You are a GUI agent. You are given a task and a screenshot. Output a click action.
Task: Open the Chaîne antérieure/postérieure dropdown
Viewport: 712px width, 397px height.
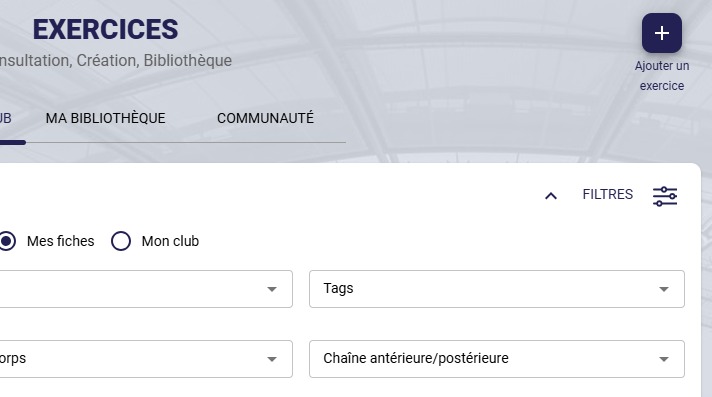pyautogui.click(x=497, y=359)
